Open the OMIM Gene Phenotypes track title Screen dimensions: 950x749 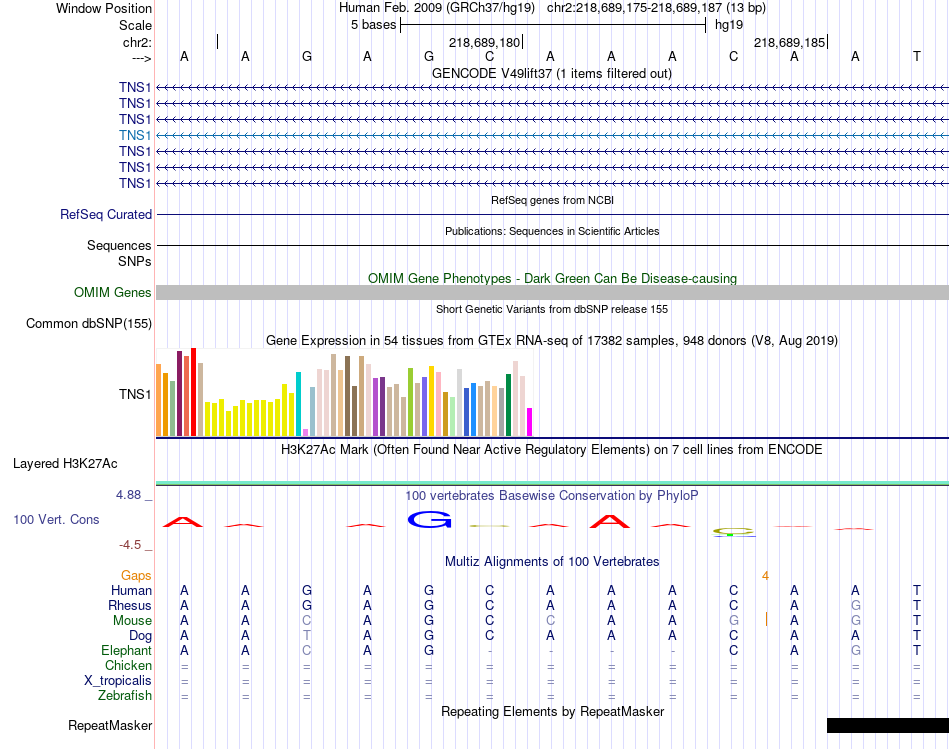552,278
